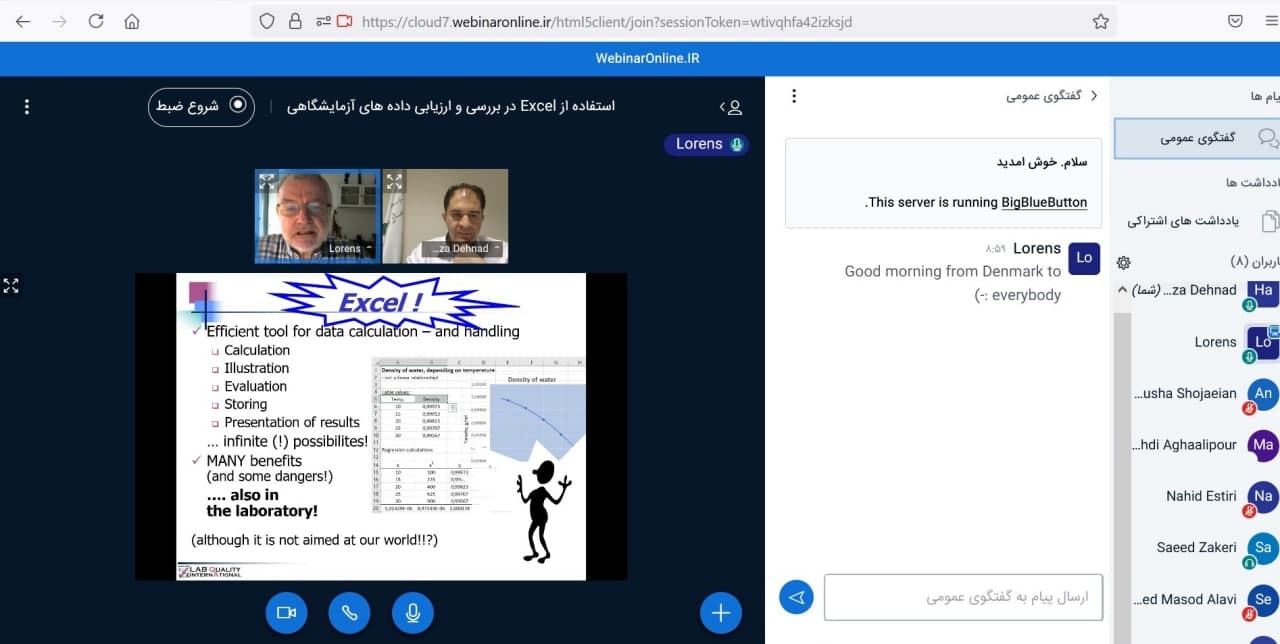The height and width of the screenshot is (644, 1280).
Task: Open the chat options three-dot menu
Action: click(794, 96)
